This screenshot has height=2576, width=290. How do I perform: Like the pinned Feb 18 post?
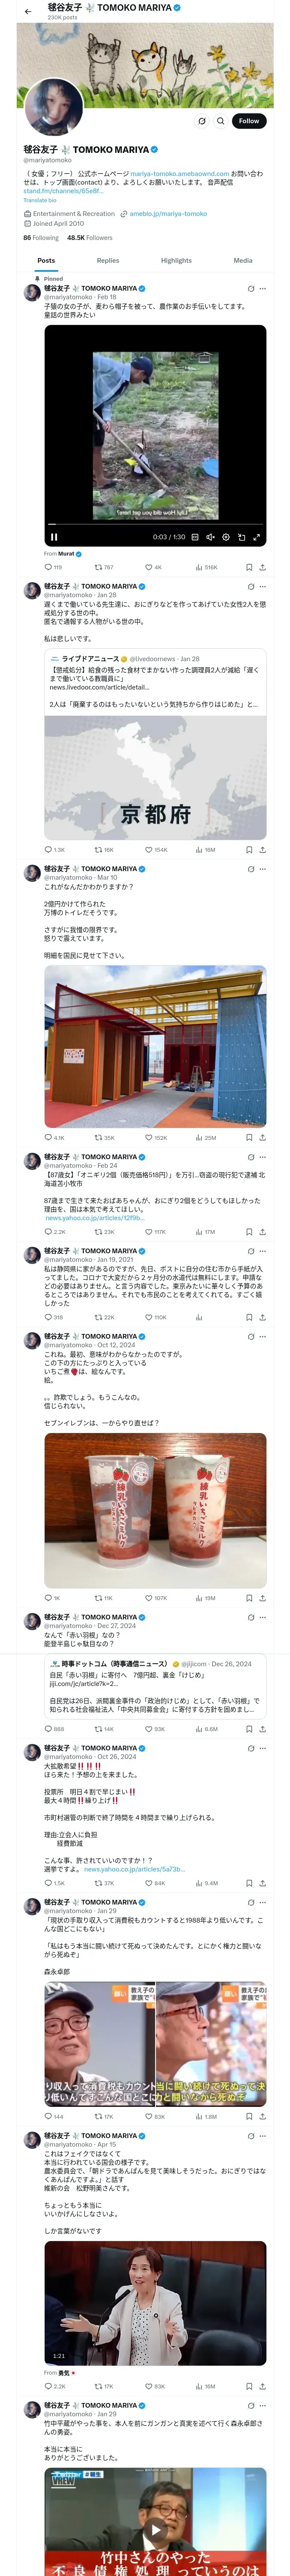click(149, 567)
